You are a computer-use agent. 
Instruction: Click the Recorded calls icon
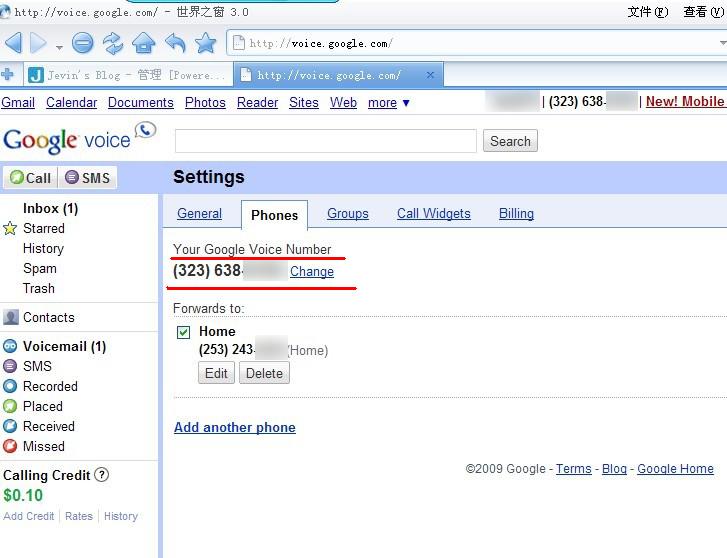tap(10, 386)
